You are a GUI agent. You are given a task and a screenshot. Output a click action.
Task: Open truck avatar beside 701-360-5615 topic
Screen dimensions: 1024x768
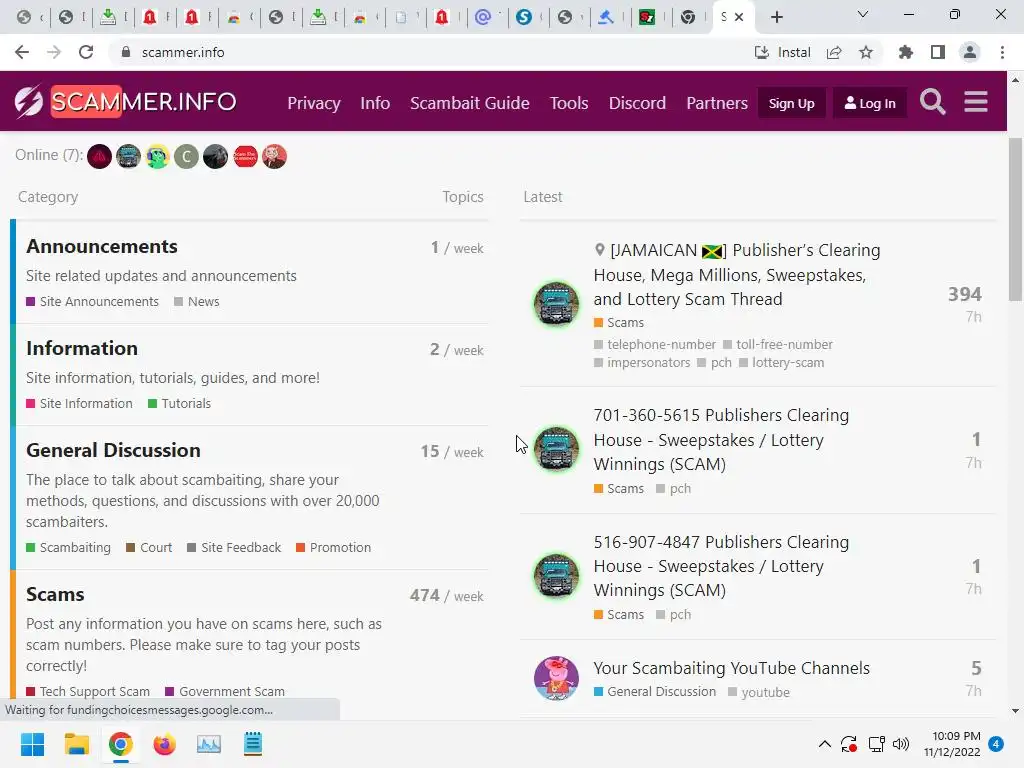(556, 449)
